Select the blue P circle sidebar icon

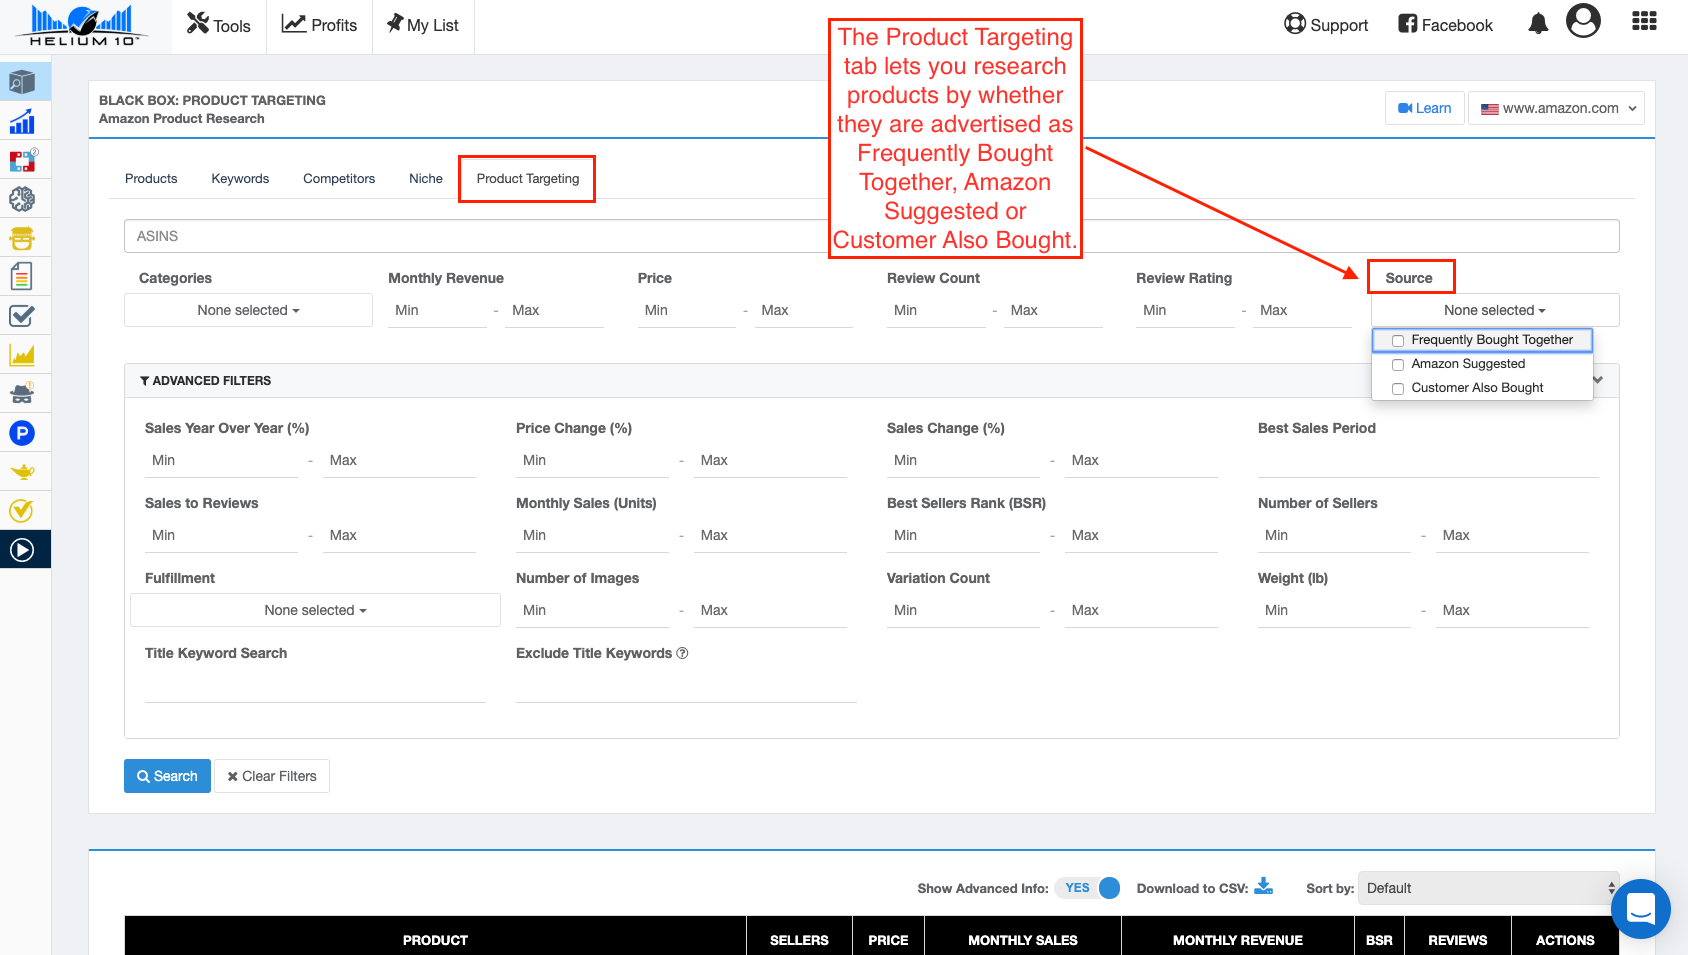[22, 433]
